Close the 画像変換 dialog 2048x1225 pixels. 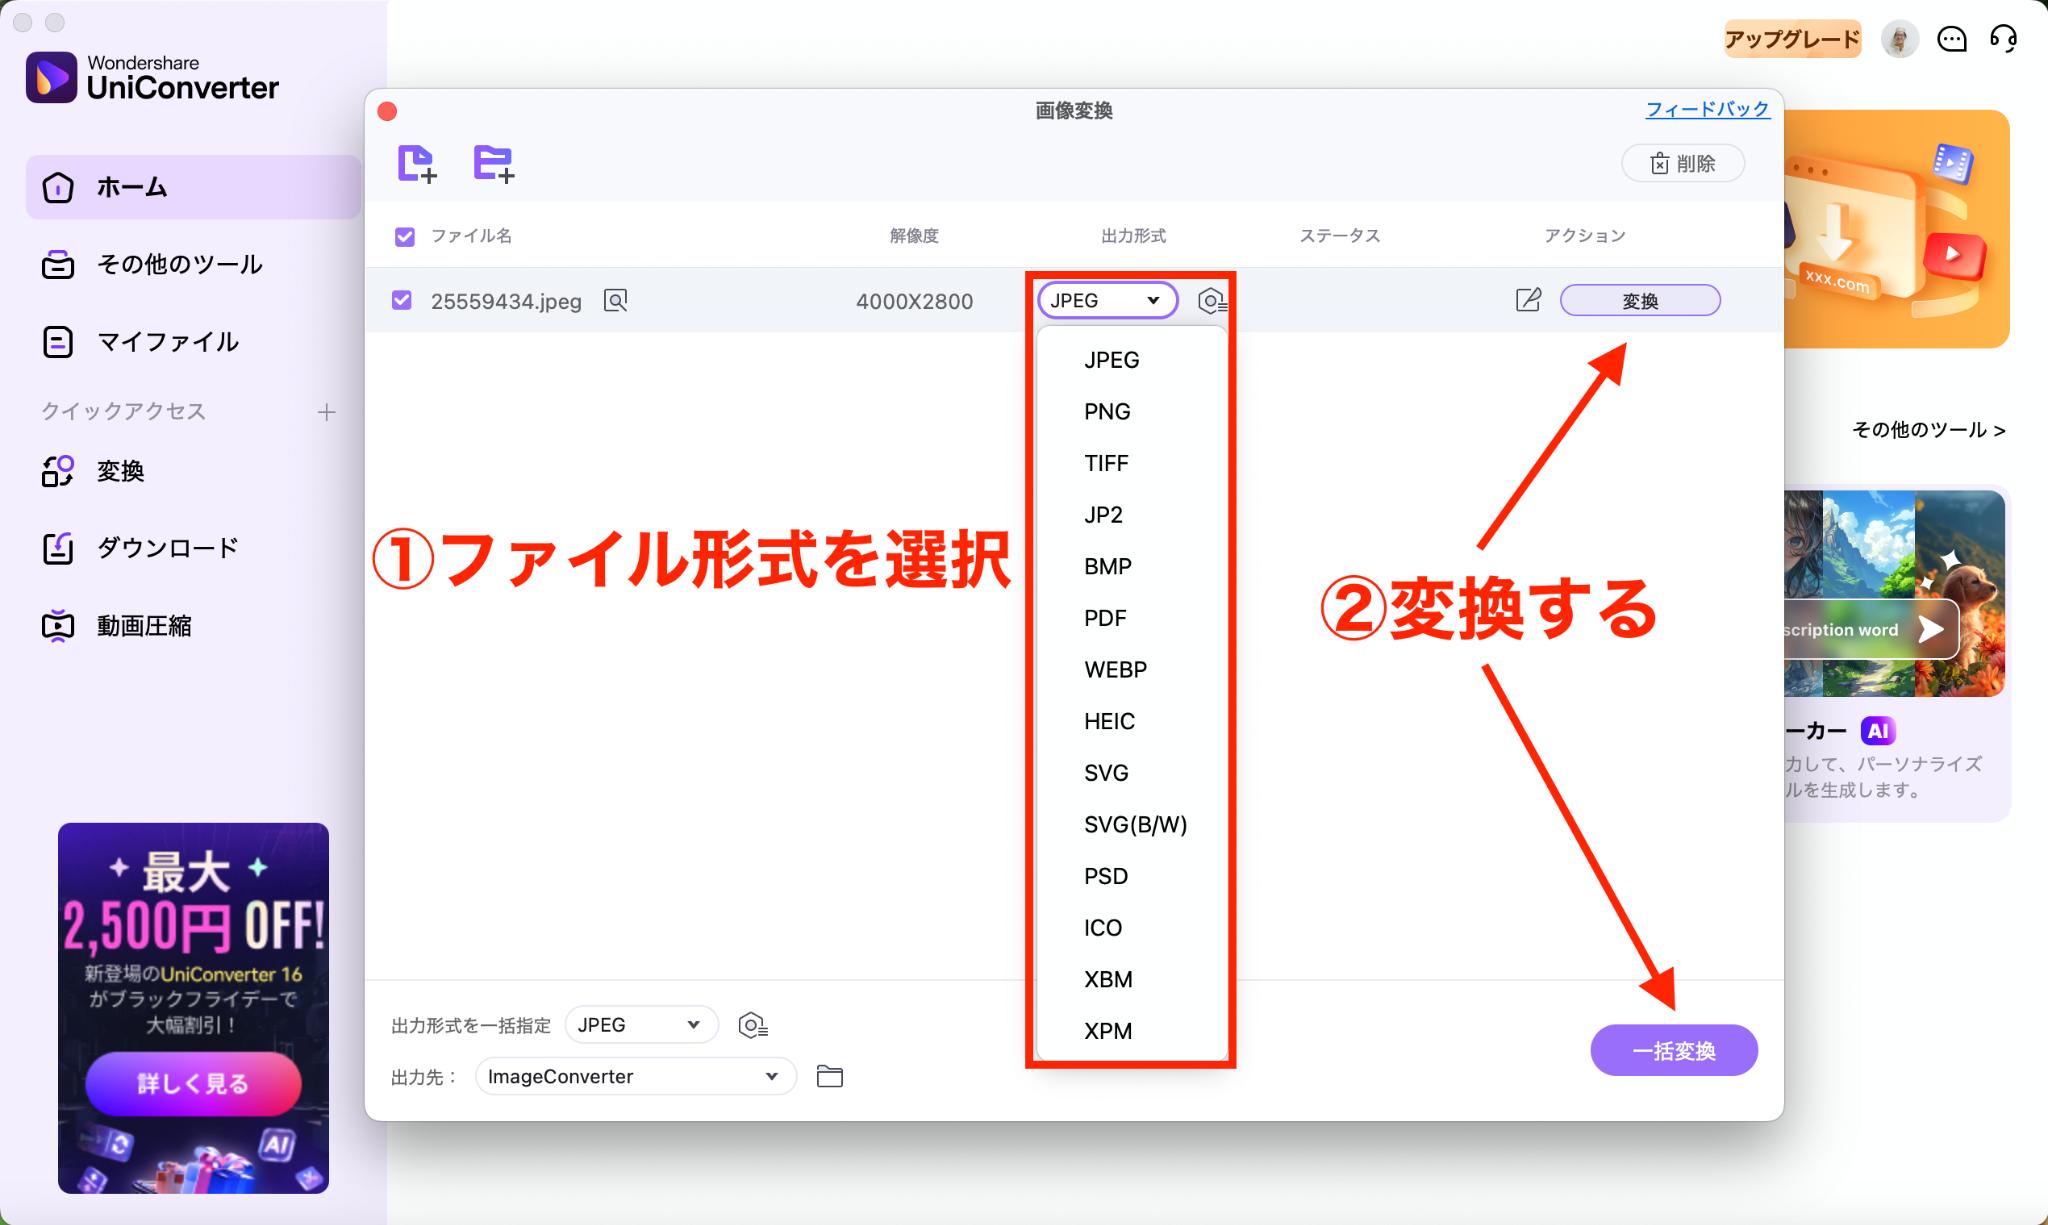pos(387,111)
